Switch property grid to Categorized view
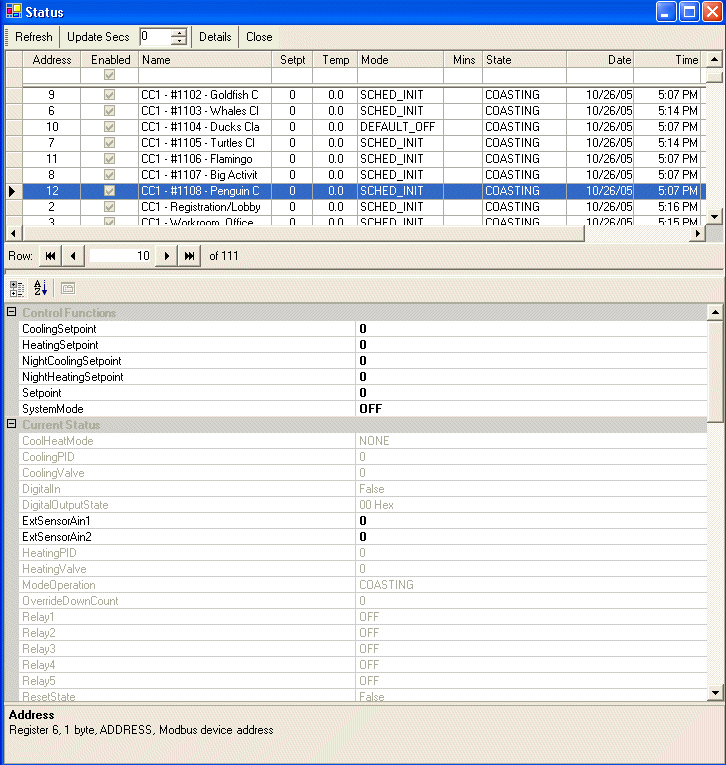The width and height of the screenshot is (726, 765). click(17, 289)
